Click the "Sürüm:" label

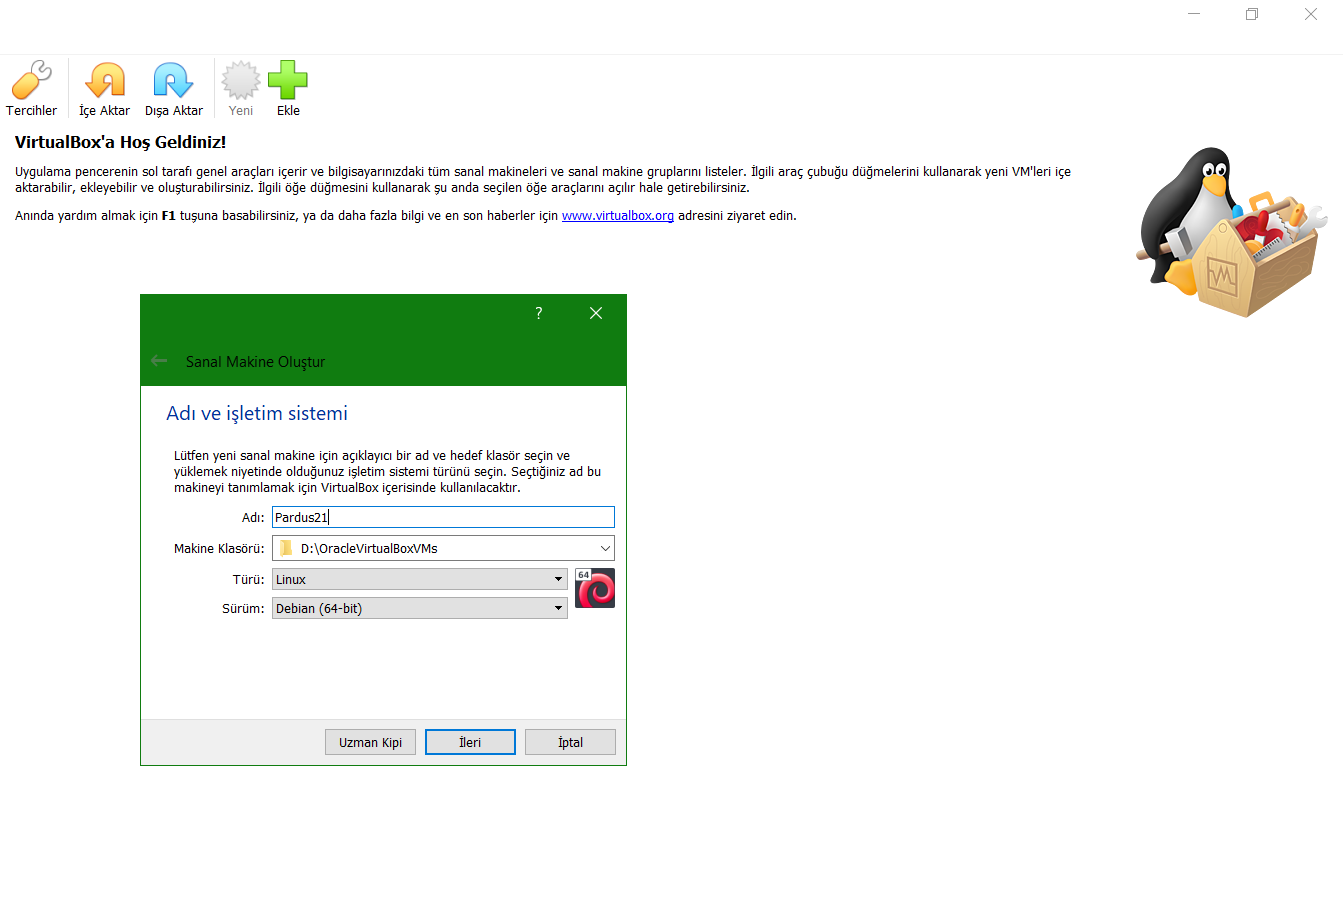pos(243,609)
